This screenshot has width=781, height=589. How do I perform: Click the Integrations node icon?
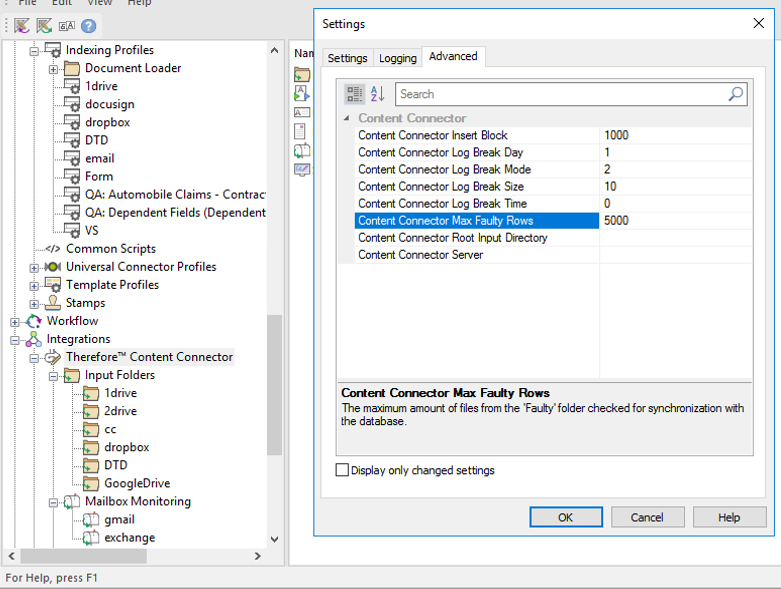coord(33,339)
